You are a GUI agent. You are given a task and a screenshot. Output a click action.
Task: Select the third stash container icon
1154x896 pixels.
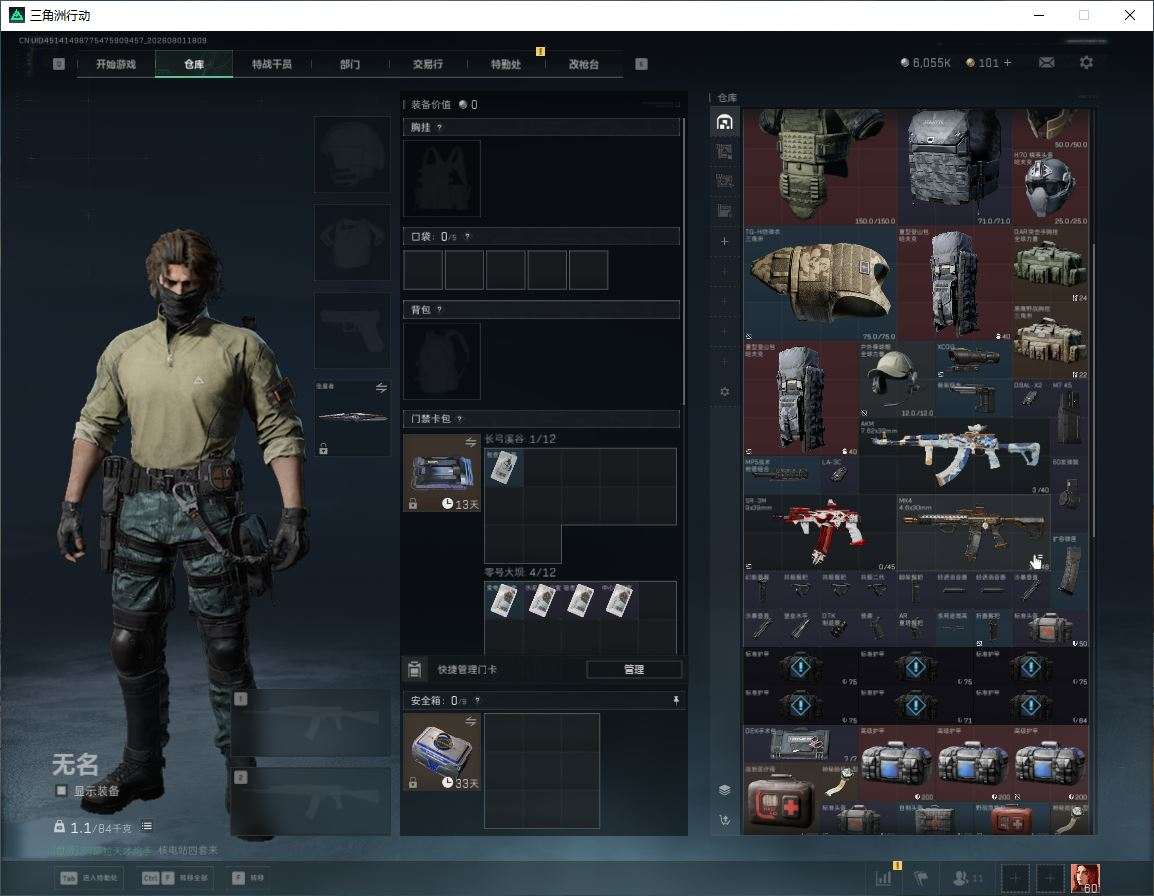point(724,181)
